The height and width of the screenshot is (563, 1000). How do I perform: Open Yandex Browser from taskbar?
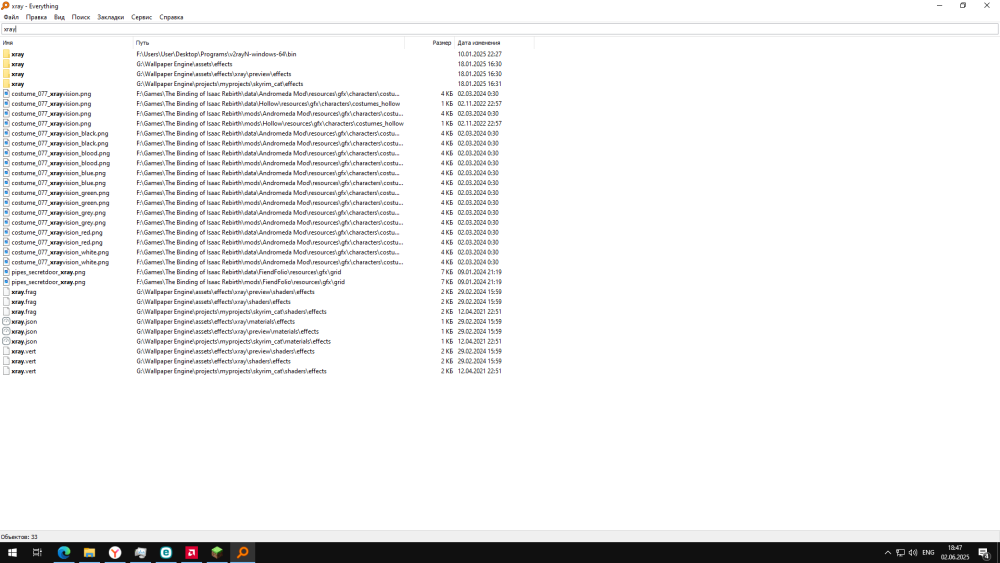[x=115, y=553]
